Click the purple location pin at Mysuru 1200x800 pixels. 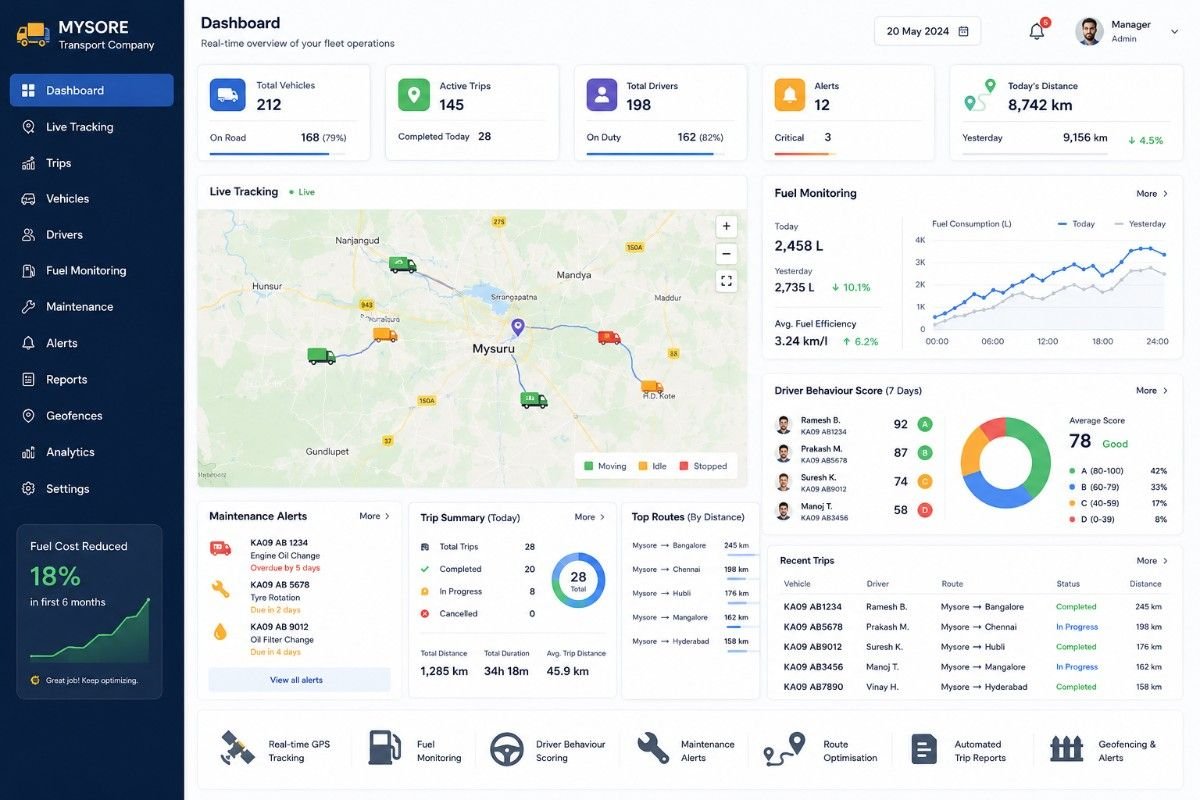[x=518, y=327]
